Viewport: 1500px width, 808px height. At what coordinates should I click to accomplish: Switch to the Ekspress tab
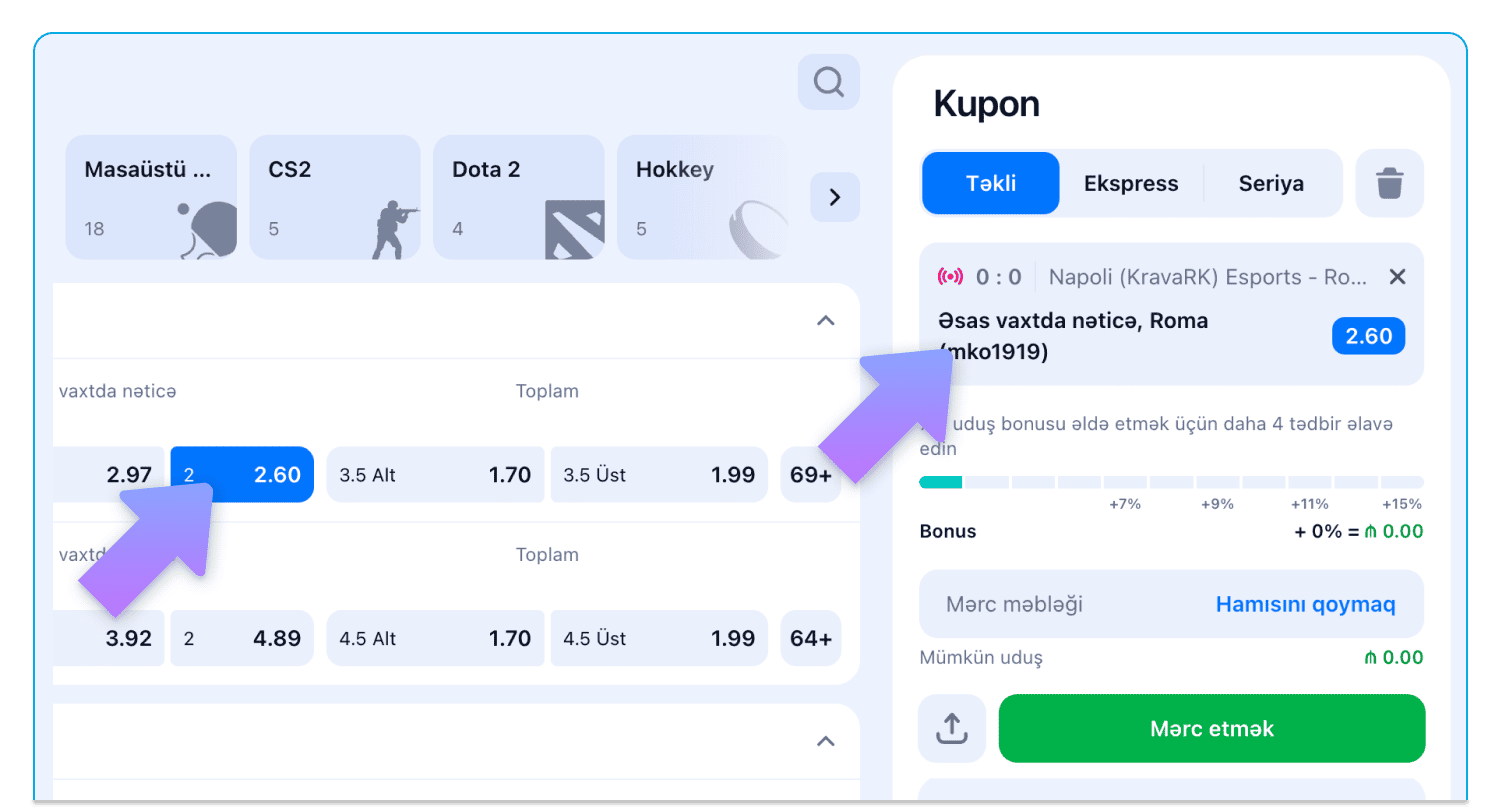[x=1131, y=184]
